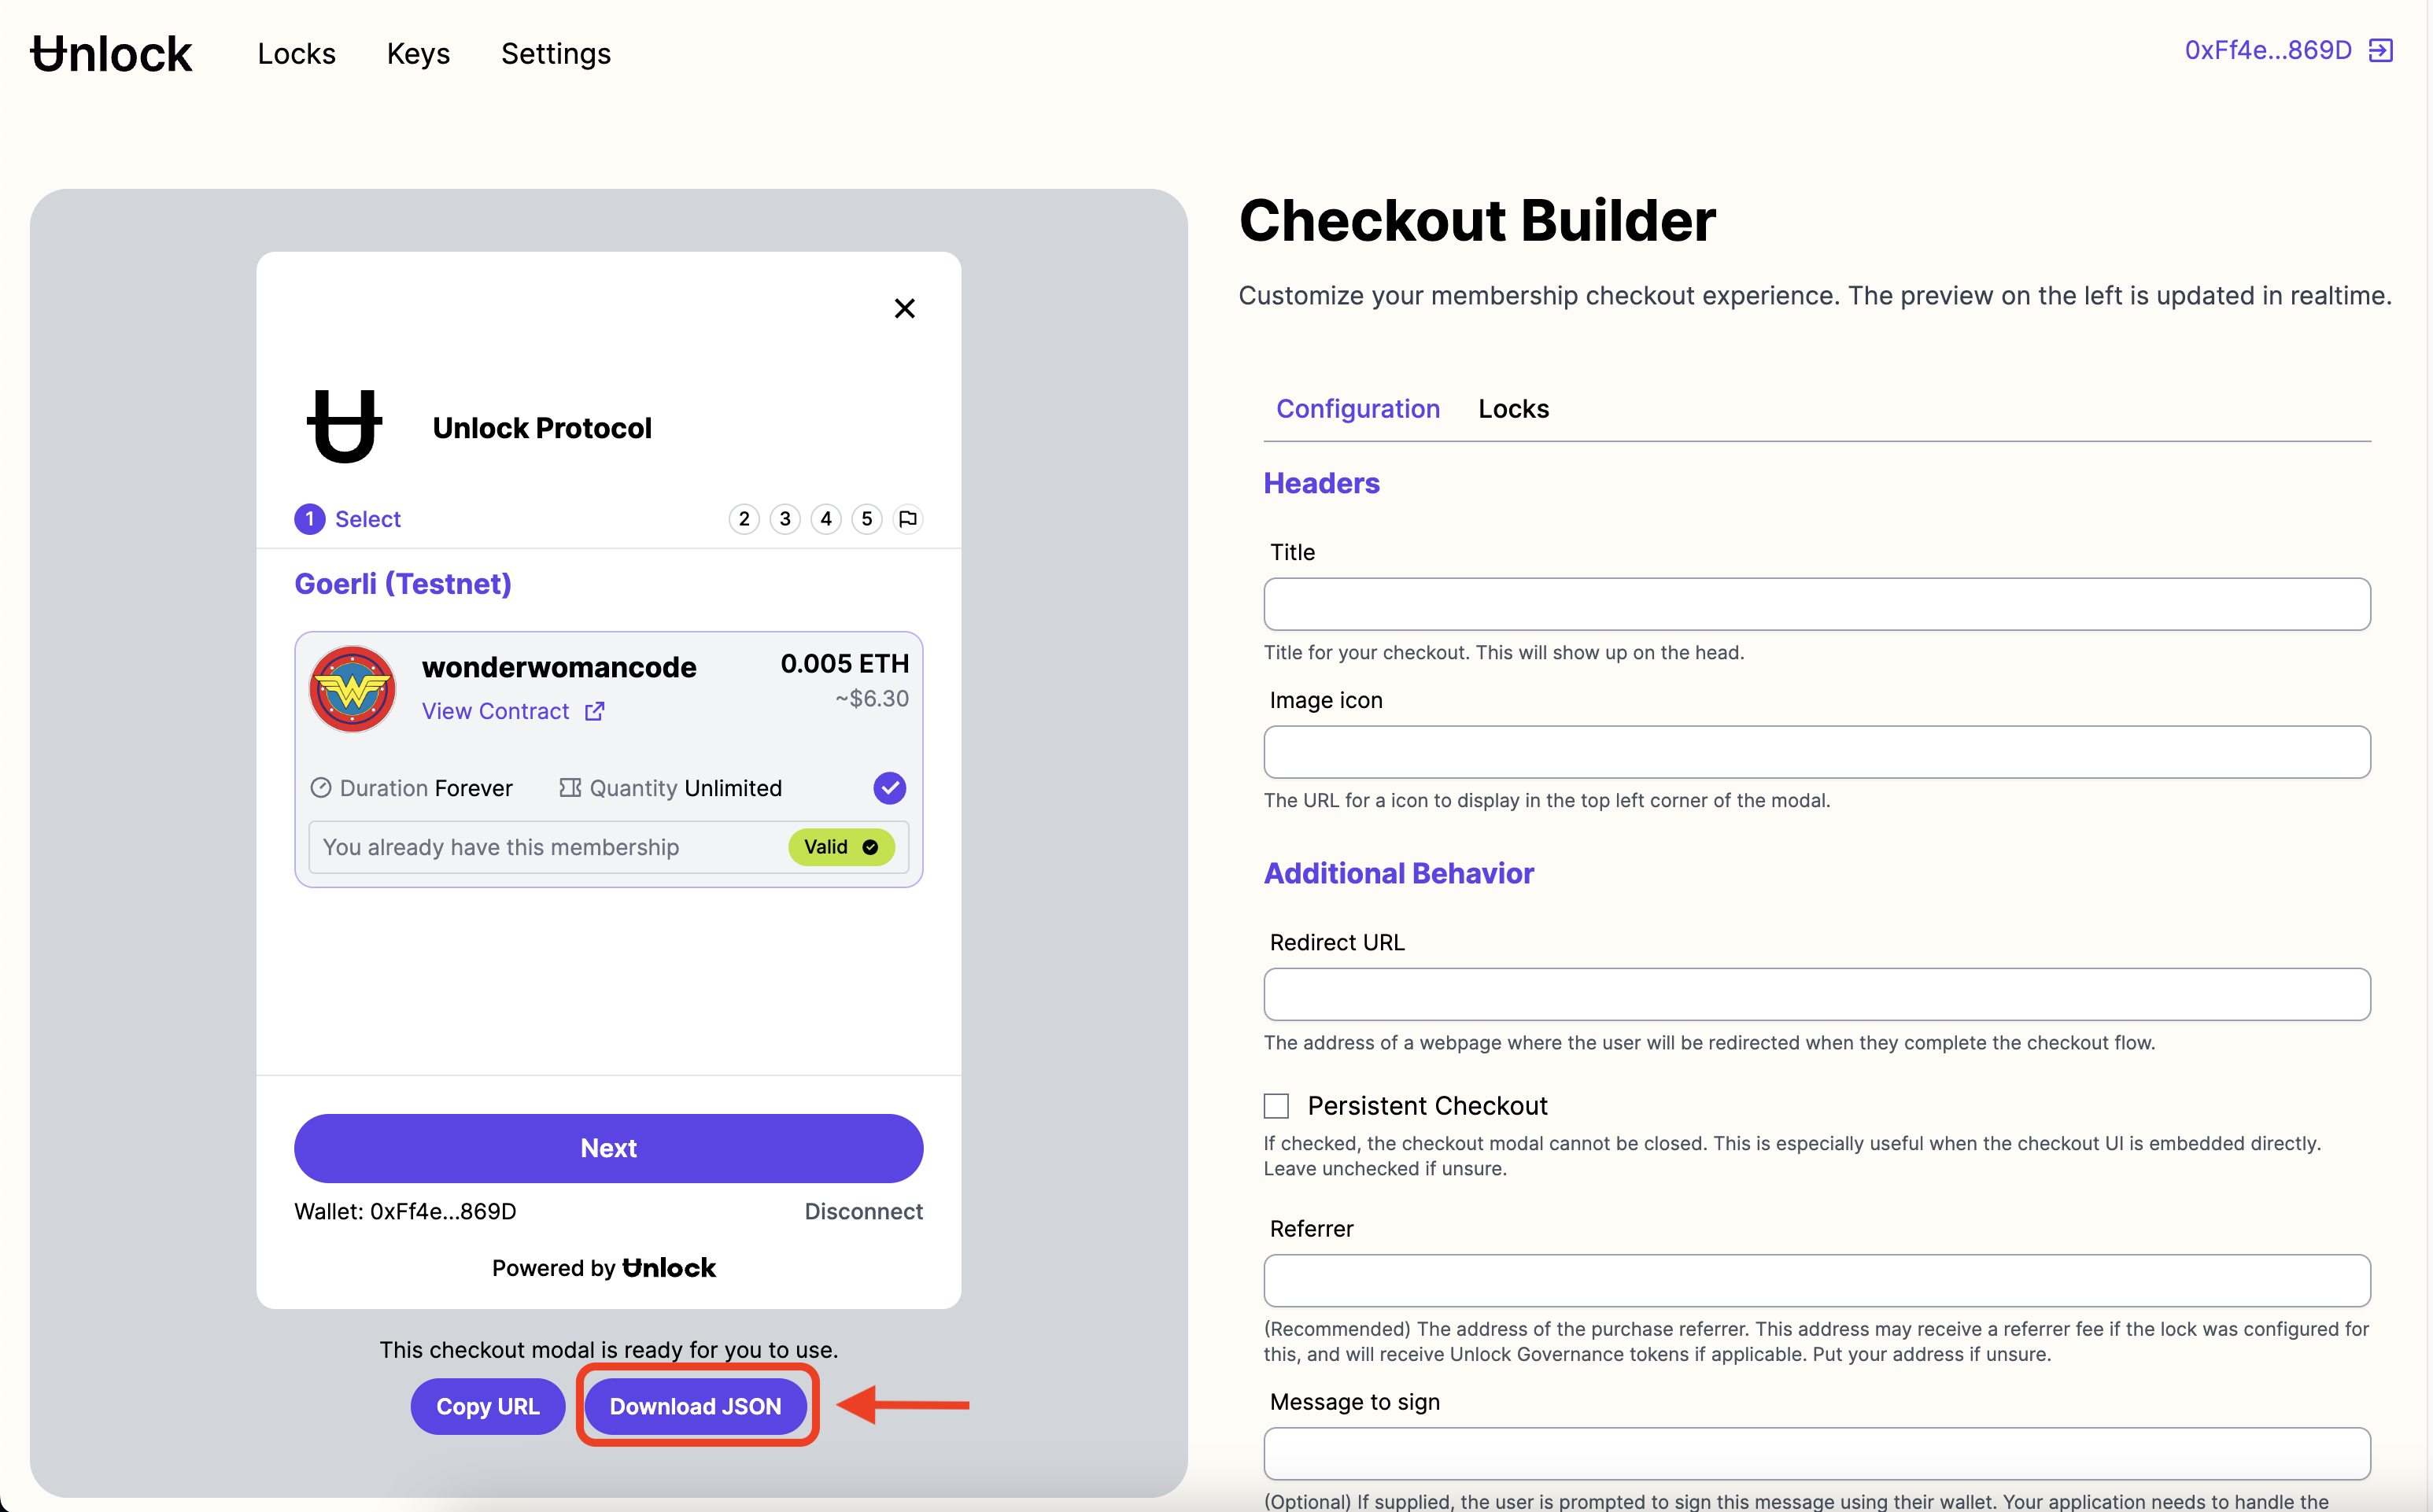Click the Unlock Protocol logo icon
The width and height of the screenshot is (2433, 1512).
coord(343,425)
